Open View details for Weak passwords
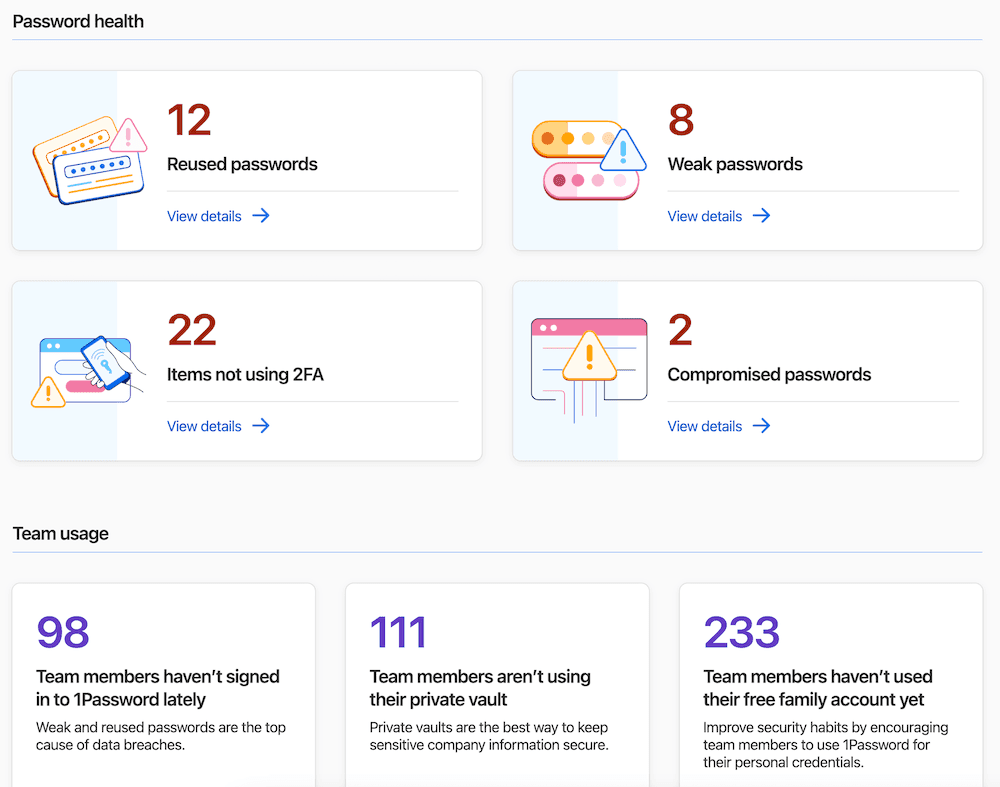The width and height of the screenshot is (1000, 787). point(705,216)
